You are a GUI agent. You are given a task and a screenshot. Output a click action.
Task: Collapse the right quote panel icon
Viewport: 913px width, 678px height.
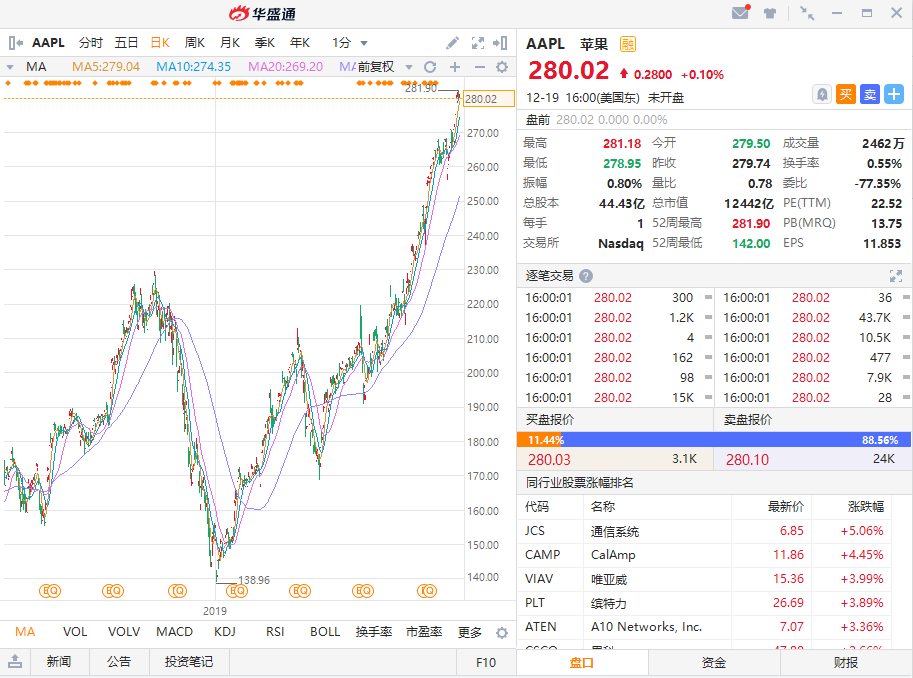[500, 43]
